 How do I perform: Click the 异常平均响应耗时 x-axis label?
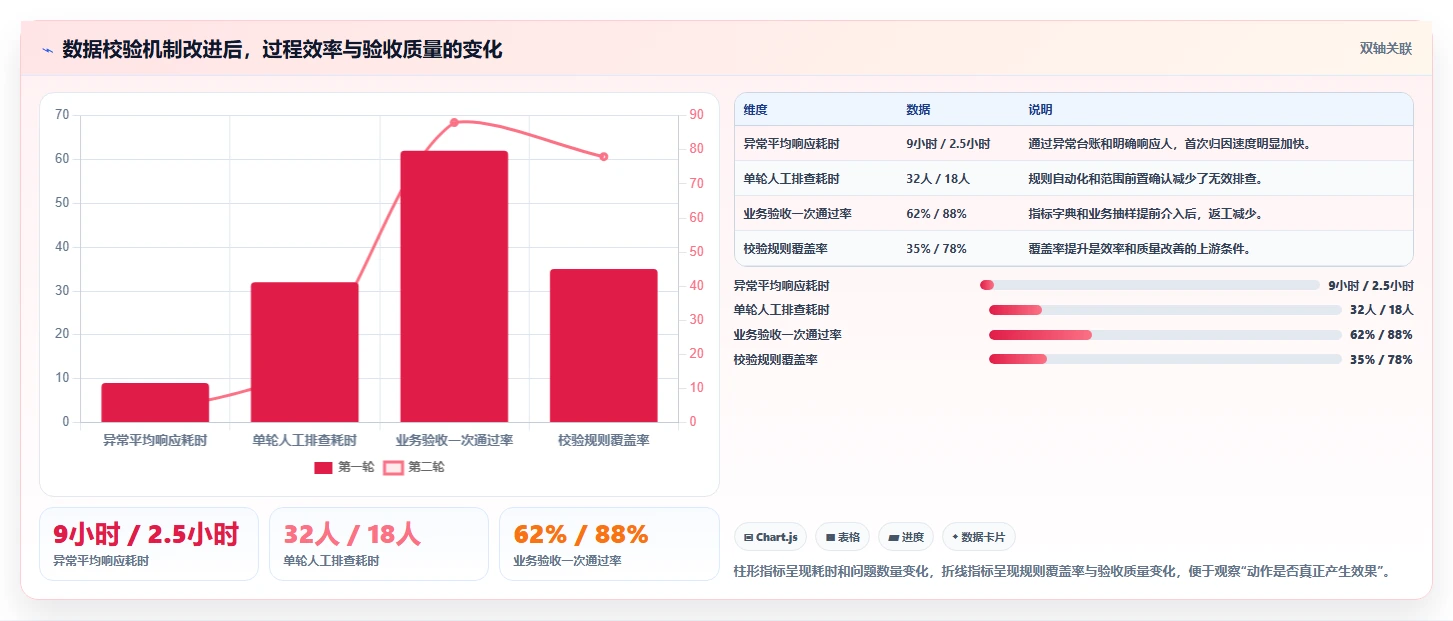click(155, 440)
